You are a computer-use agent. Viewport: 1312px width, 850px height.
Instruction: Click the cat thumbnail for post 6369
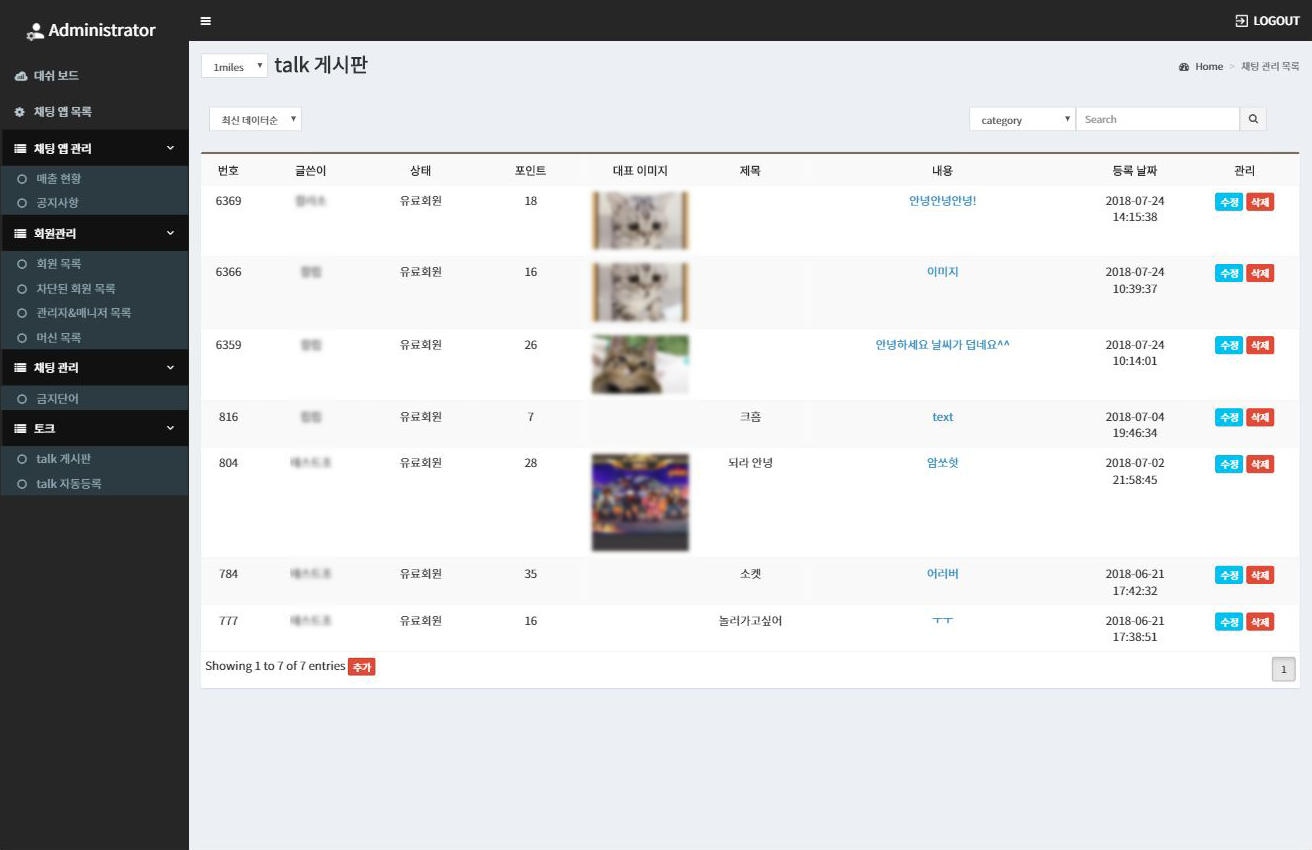tap(640, 220)
